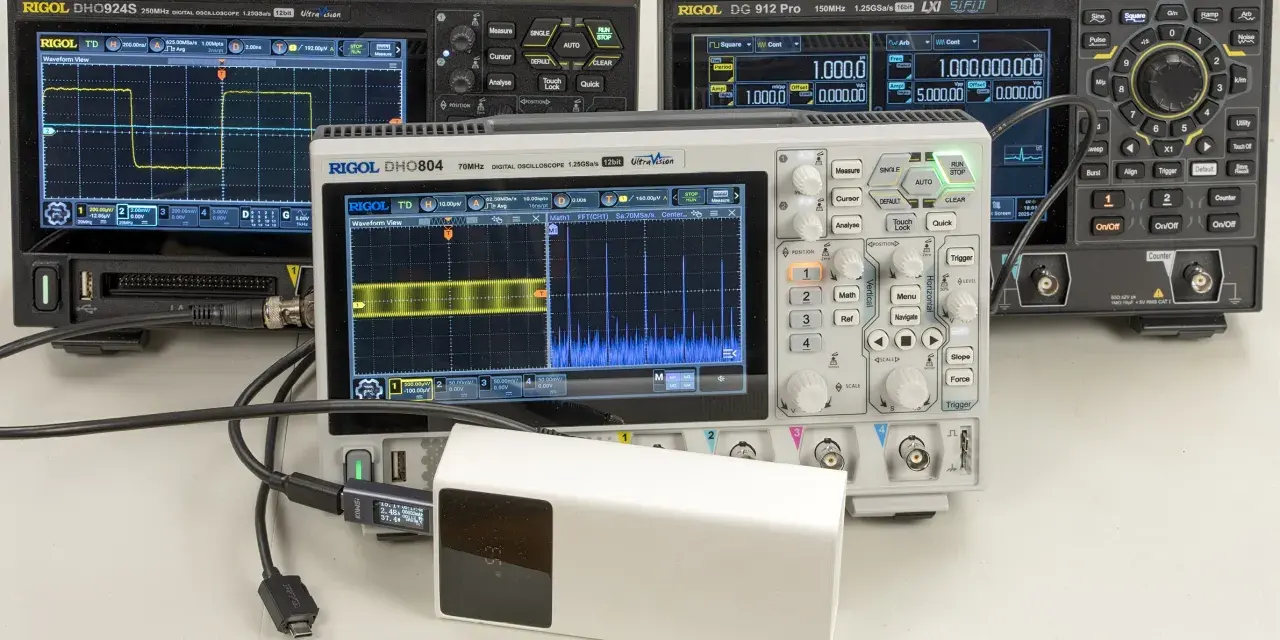1280x640 pixels.
Task: Tap the channel 2 label on DHO804 screen
Action: 441,384
